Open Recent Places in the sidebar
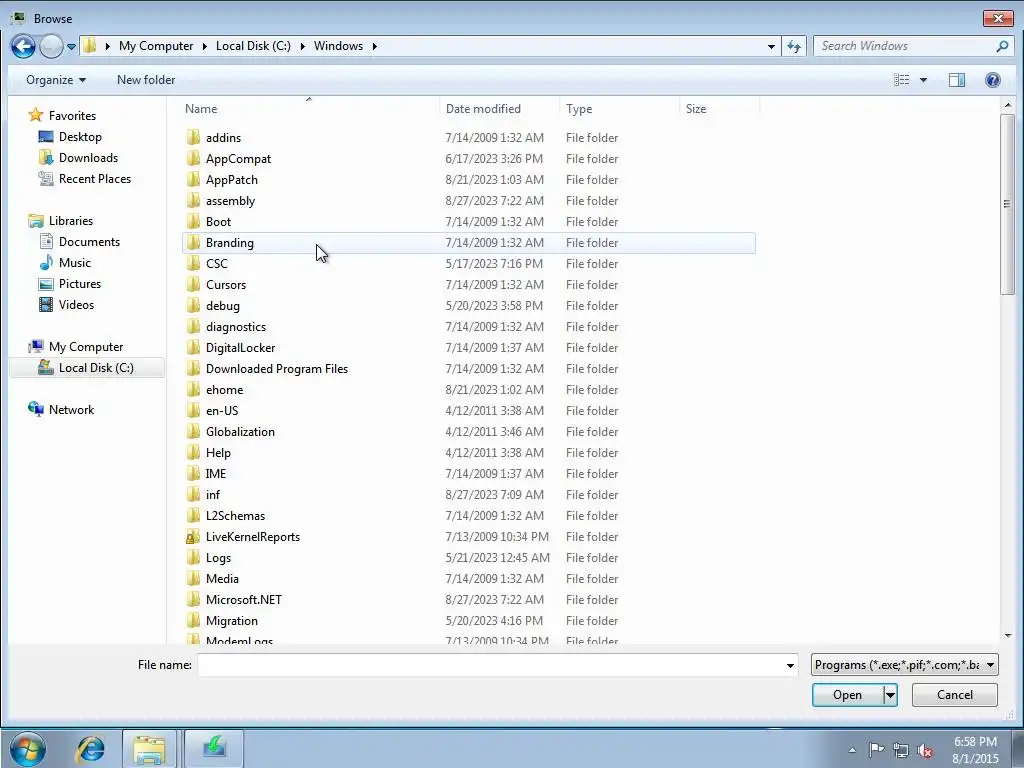 95,178
